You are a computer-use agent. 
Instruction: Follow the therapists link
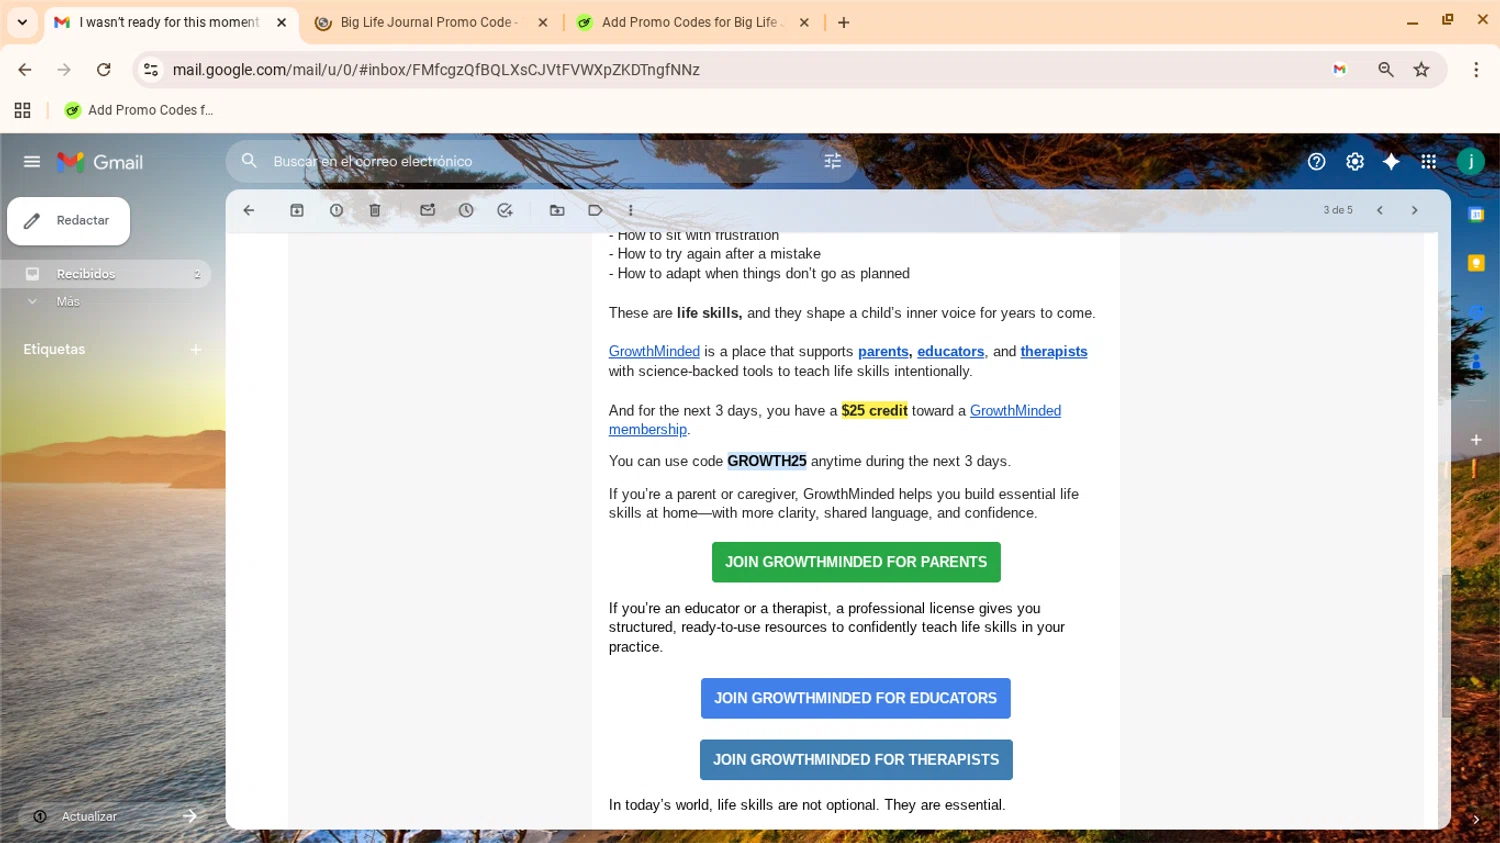[x=1053, y=352]
